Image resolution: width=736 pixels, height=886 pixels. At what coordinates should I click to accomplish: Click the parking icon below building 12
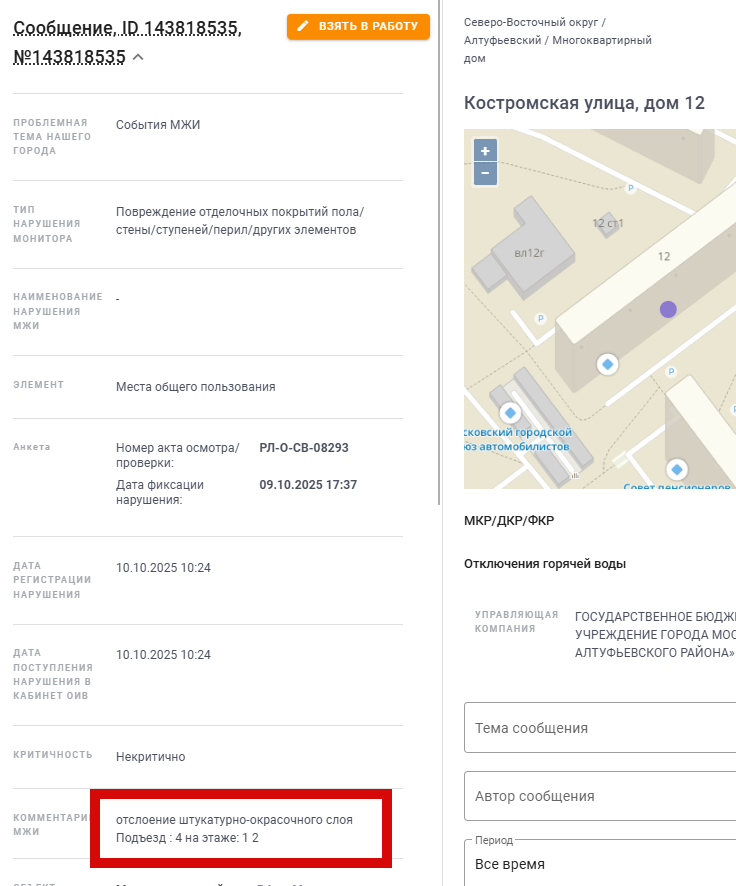coord(671,371)
